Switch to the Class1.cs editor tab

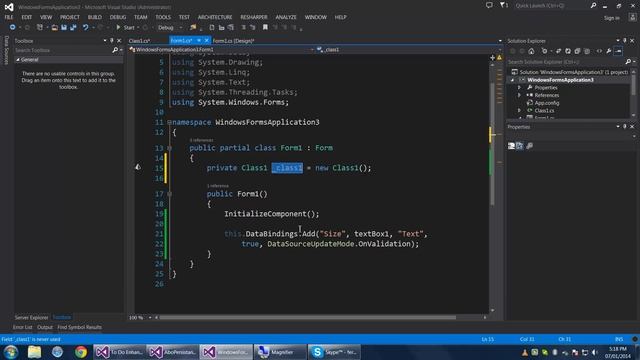140,41
